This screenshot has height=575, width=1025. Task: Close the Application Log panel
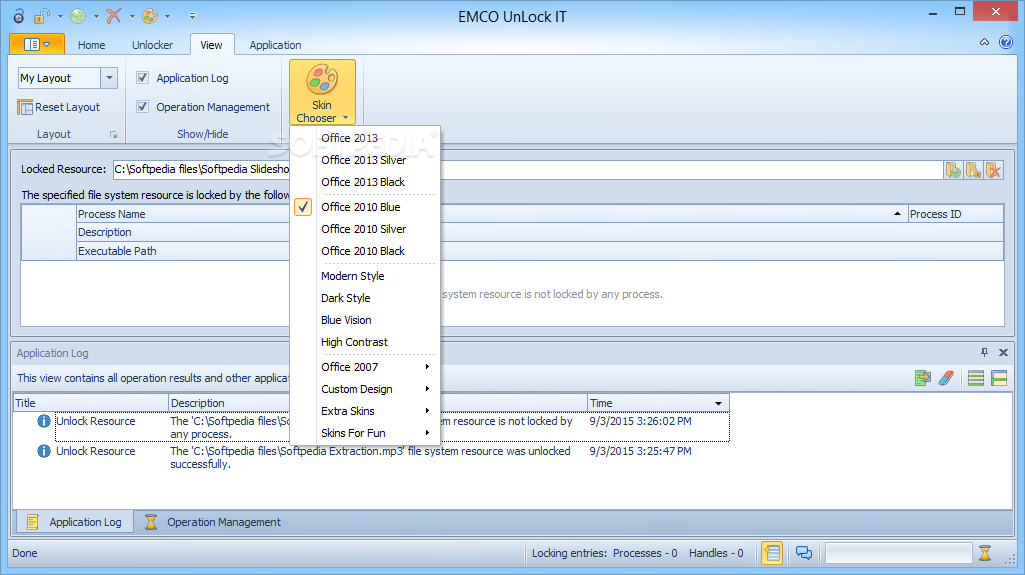click(x=1003, y=353)
